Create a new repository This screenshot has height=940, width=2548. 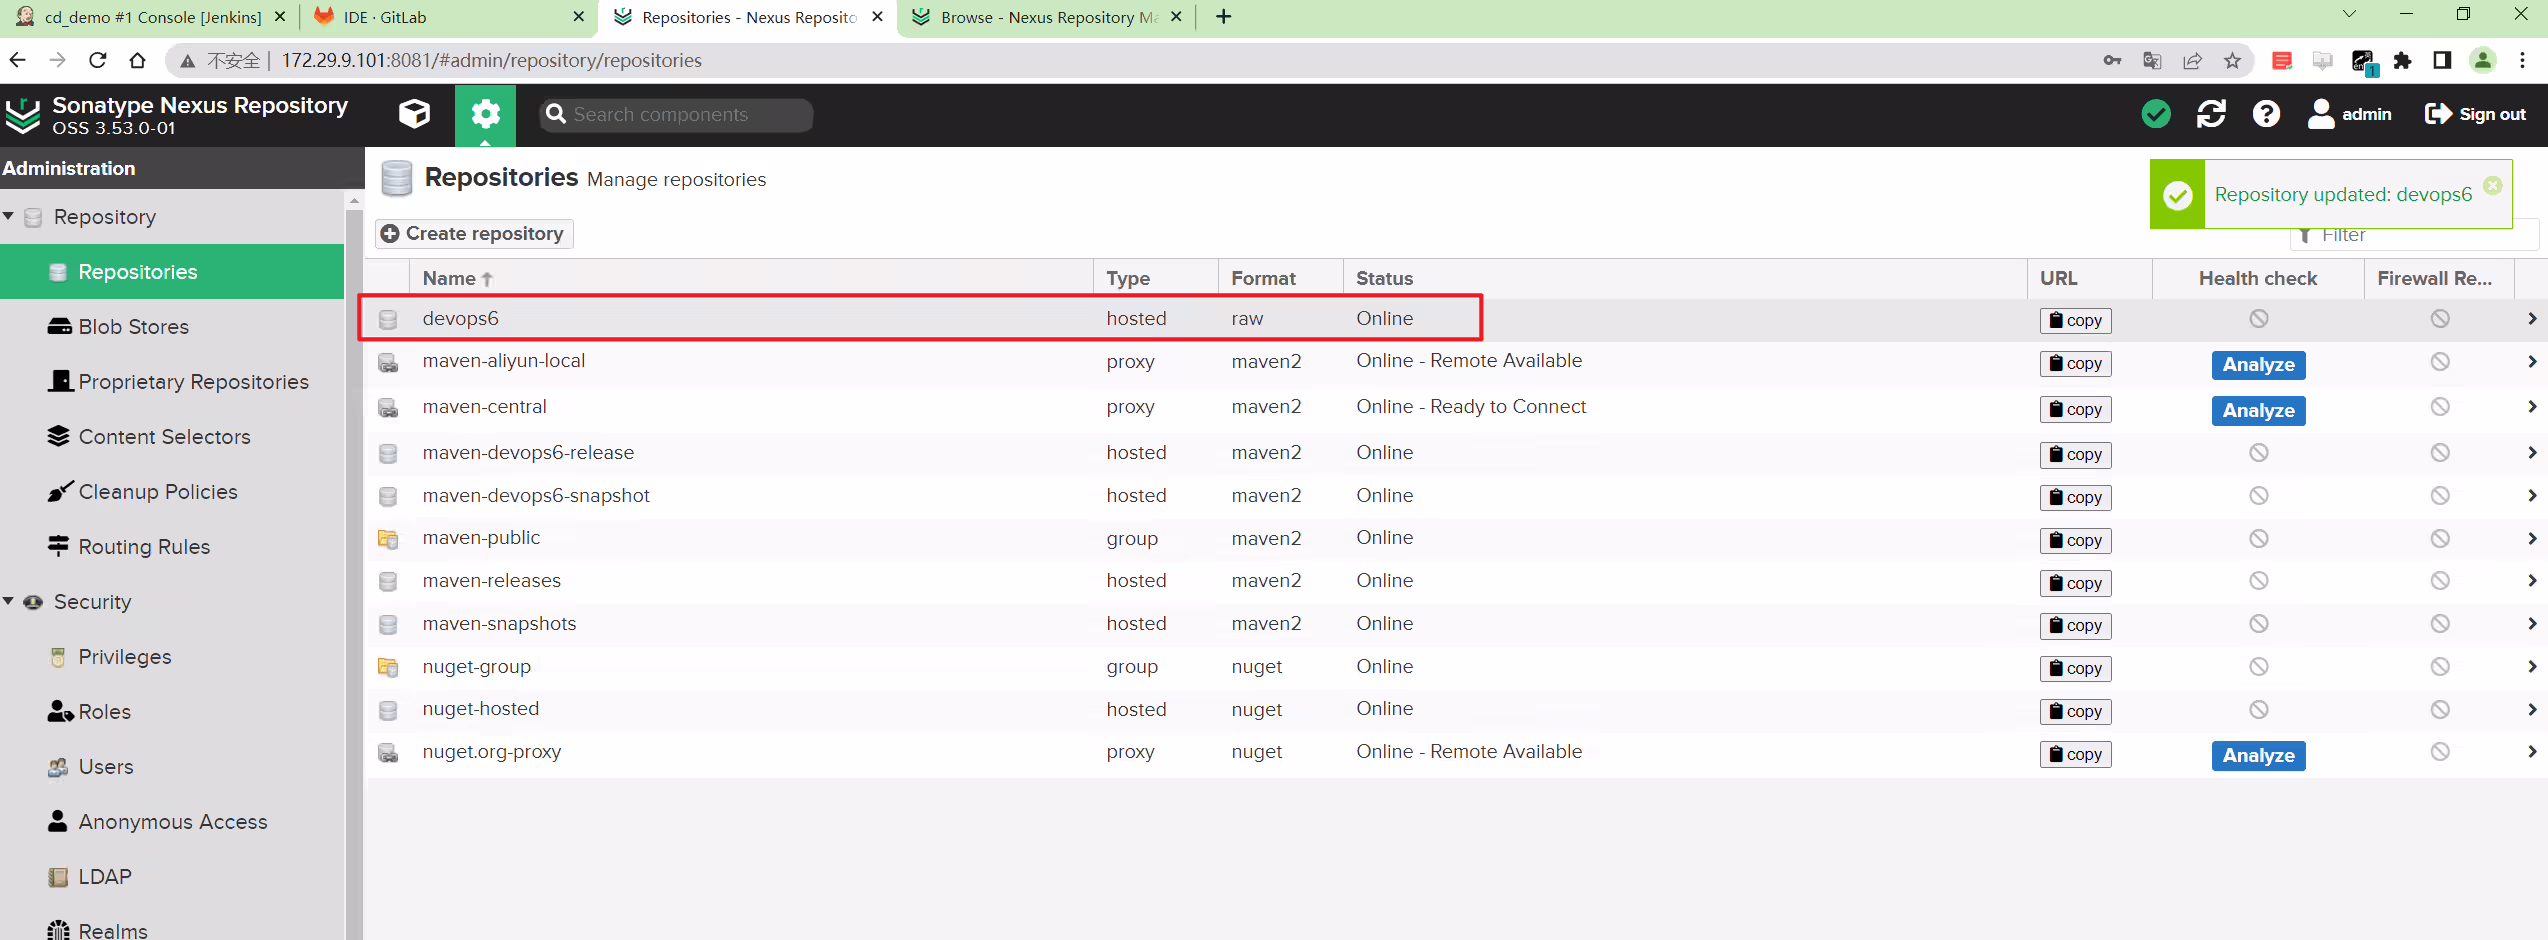(x=473, y=233)
